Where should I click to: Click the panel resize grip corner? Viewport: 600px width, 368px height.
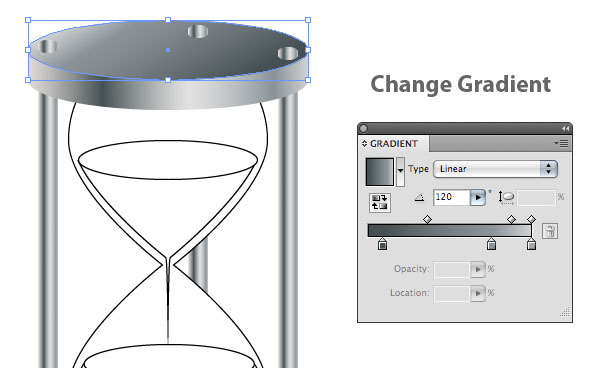click(565, 312)
